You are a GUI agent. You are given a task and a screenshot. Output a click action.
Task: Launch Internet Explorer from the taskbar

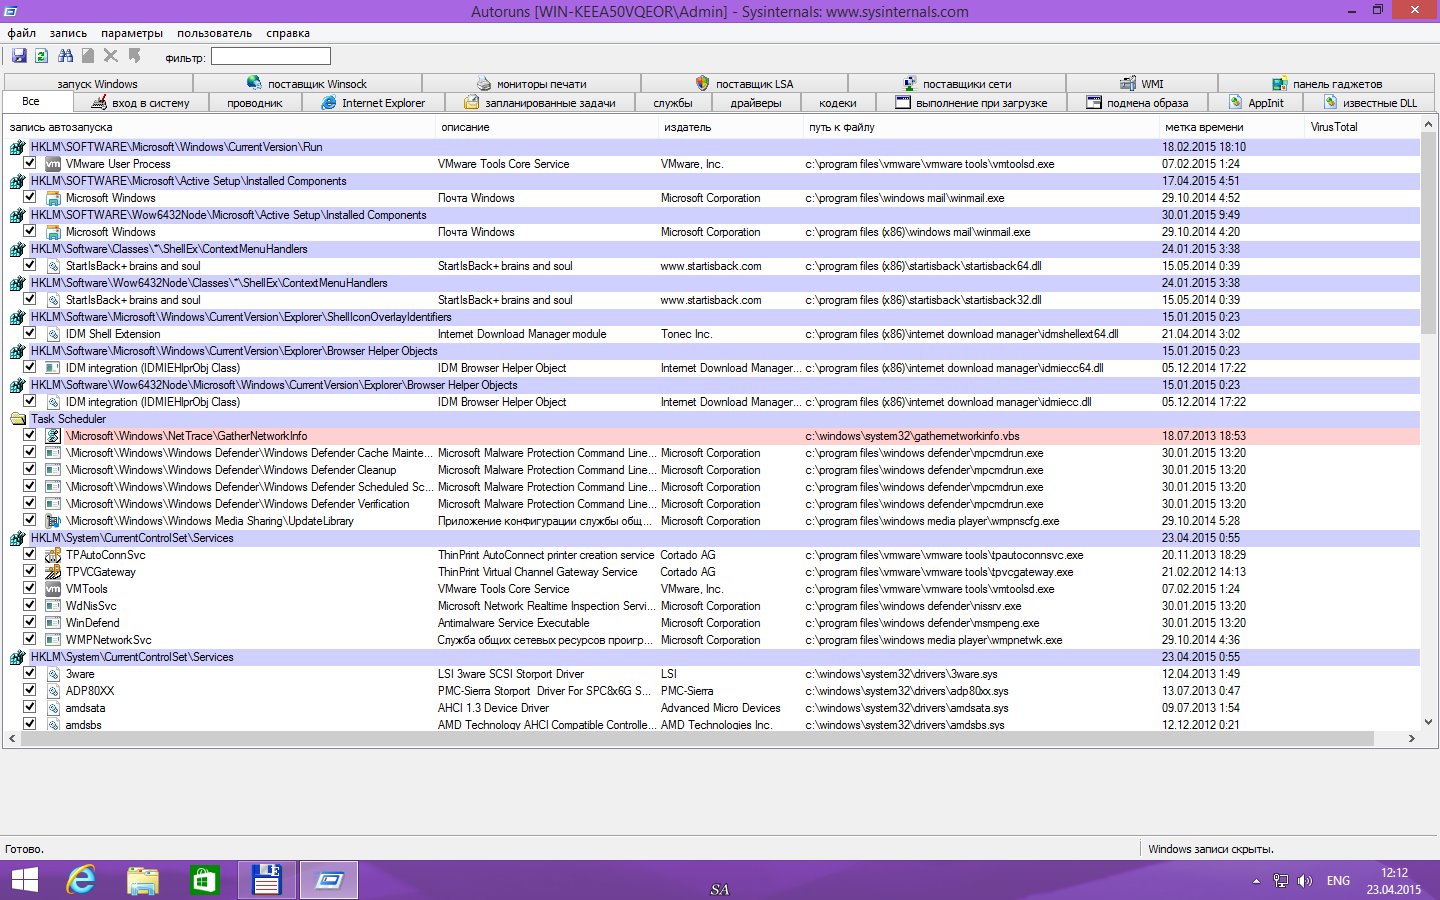coord(81,880)
